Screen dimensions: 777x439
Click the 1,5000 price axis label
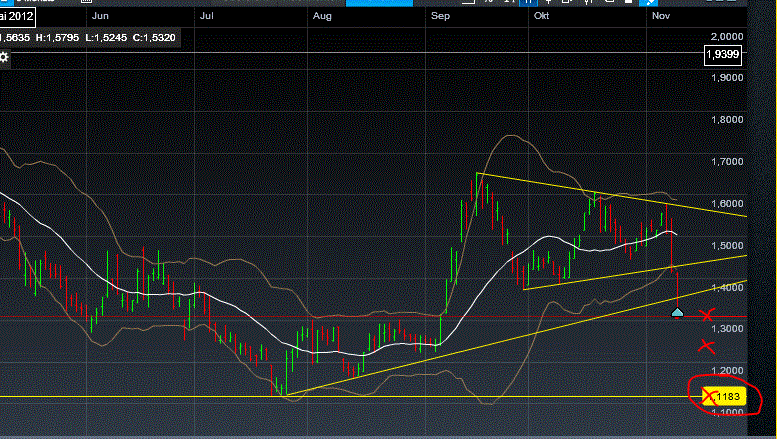pos(727,245)
